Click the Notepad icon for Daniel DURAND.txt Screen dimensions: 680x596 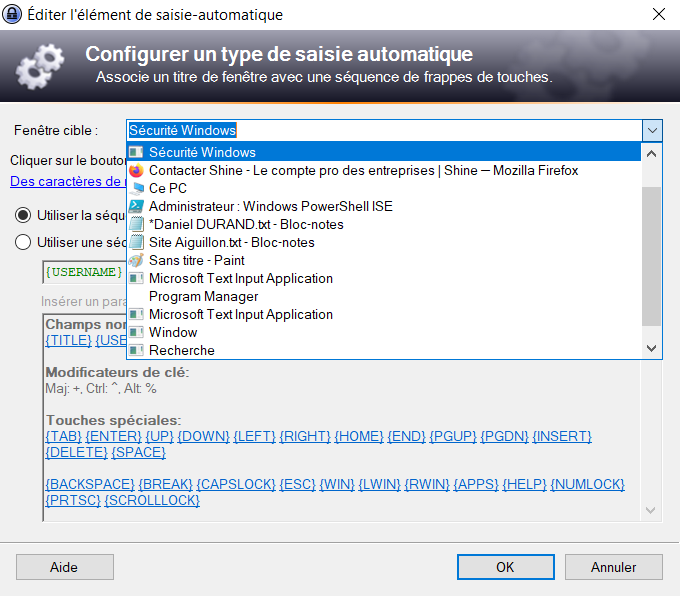(x=137, y=224)
